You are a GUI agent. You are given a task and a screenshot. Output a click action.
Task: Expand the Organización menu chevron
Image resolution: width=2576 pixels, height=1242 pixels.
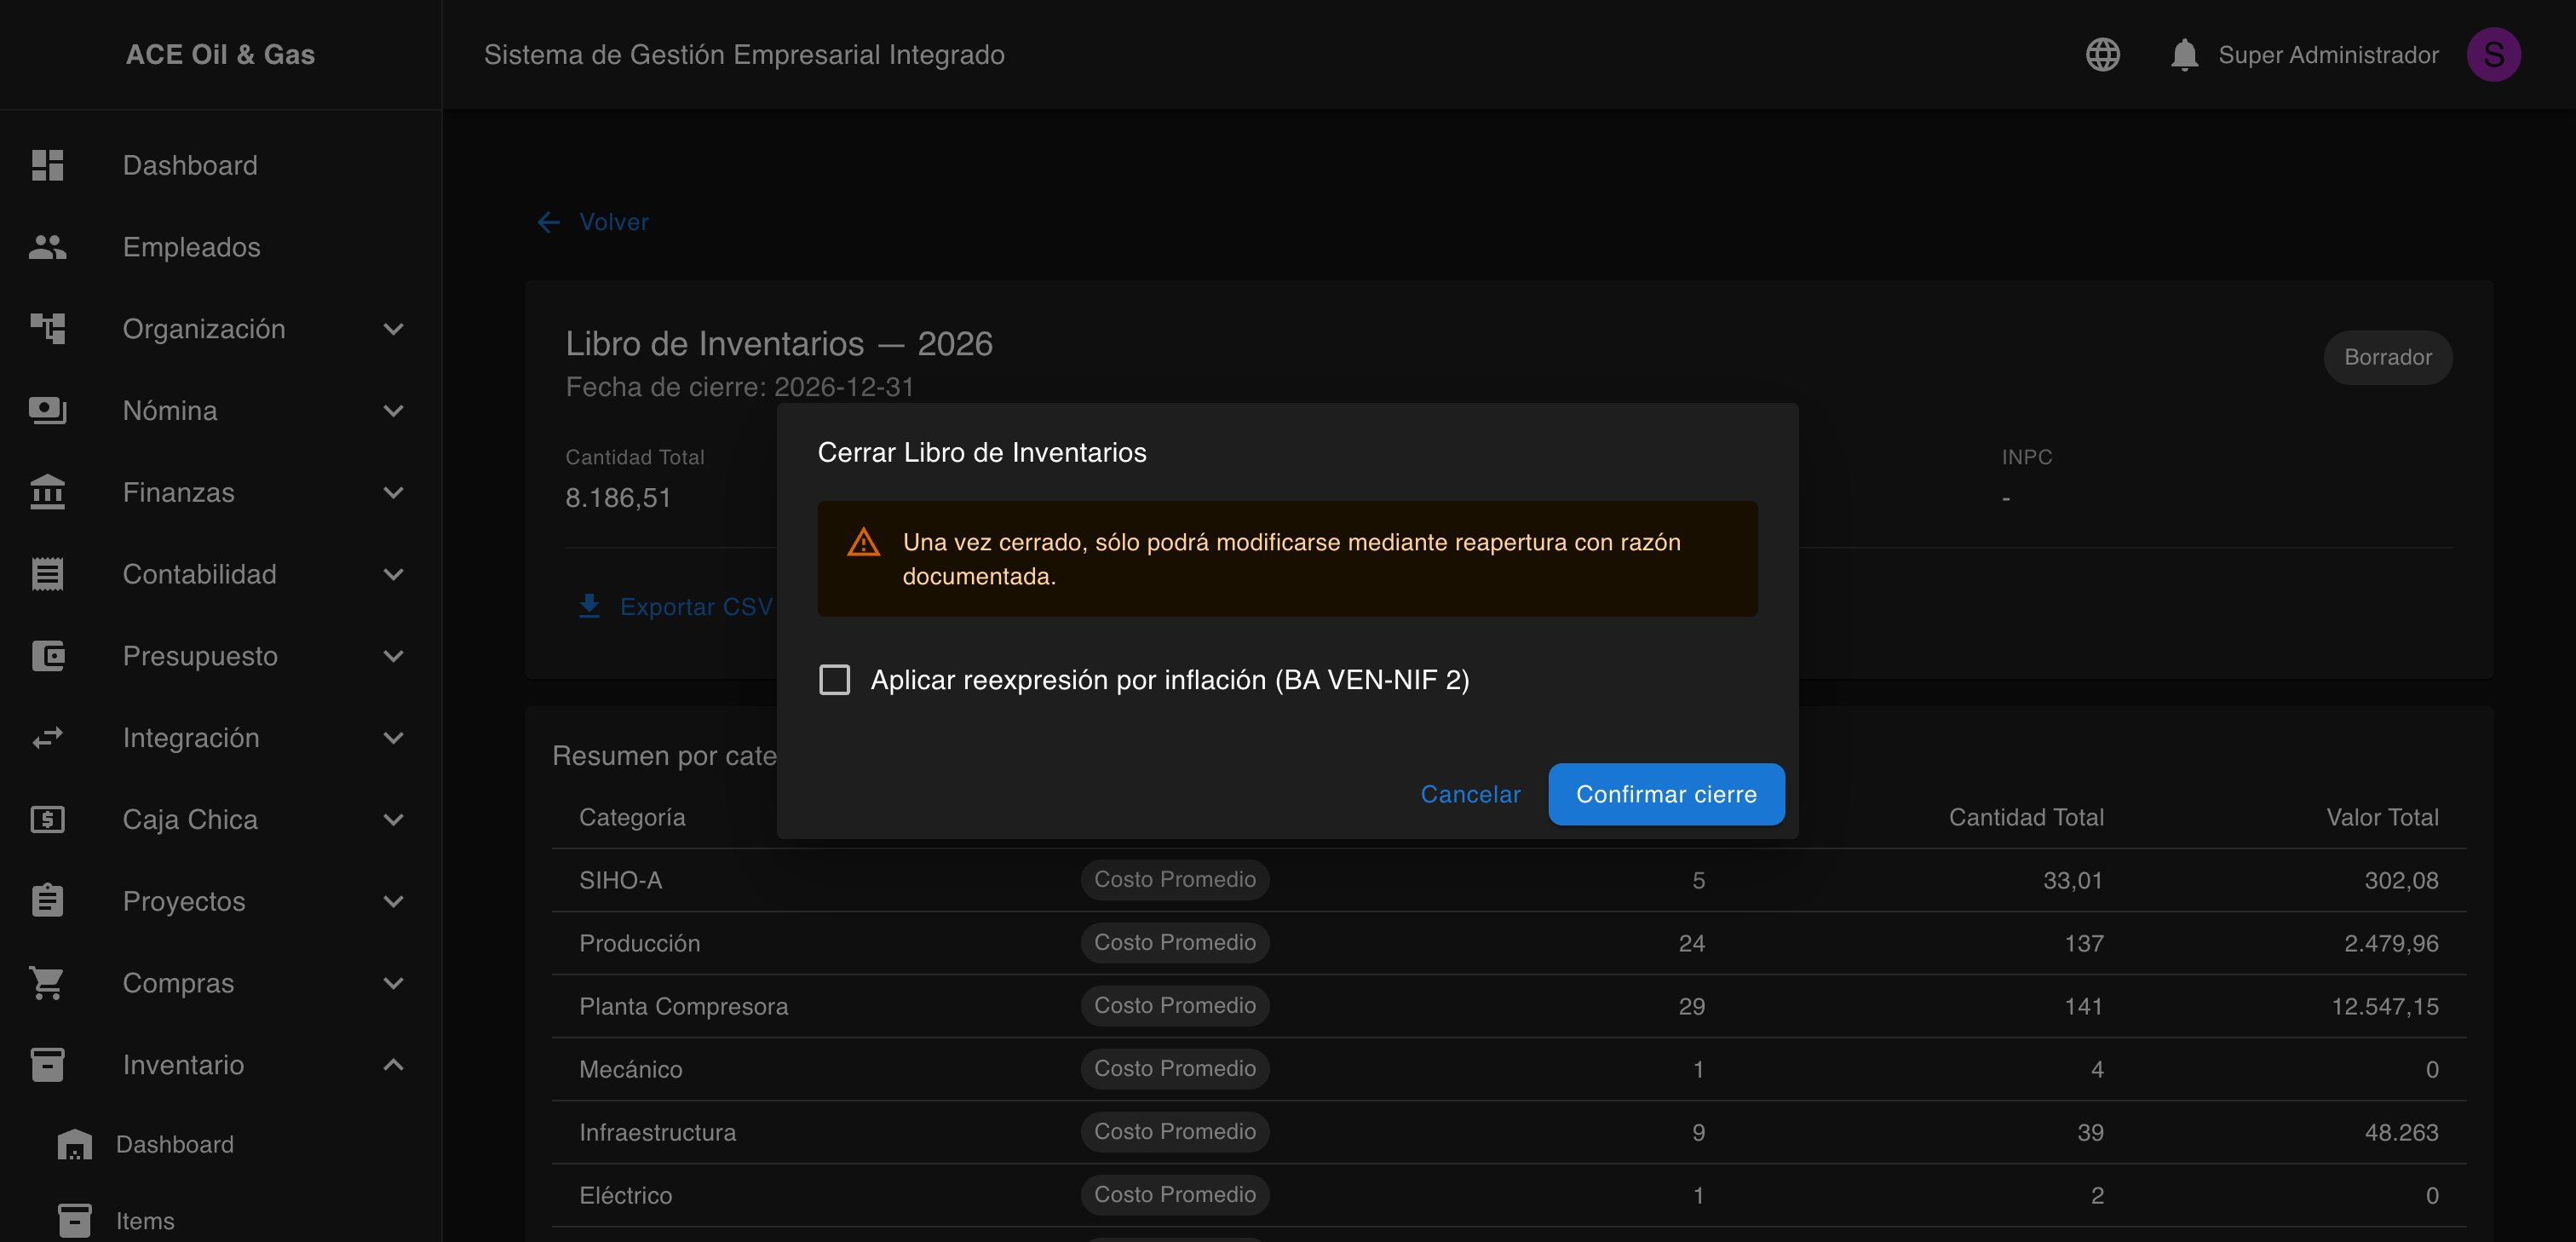393,329
